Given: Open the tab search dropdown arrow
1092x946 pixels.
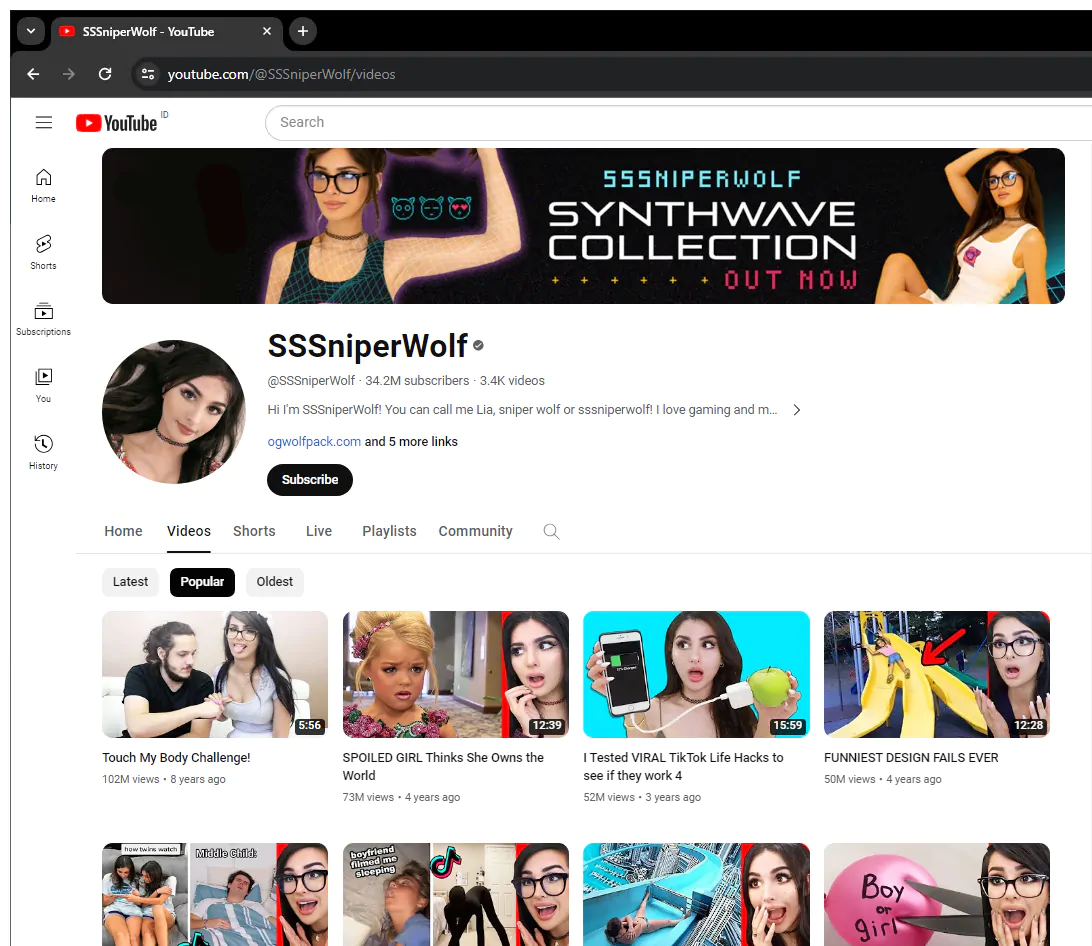Looking at the screenshot, I should tap(31, 31).
